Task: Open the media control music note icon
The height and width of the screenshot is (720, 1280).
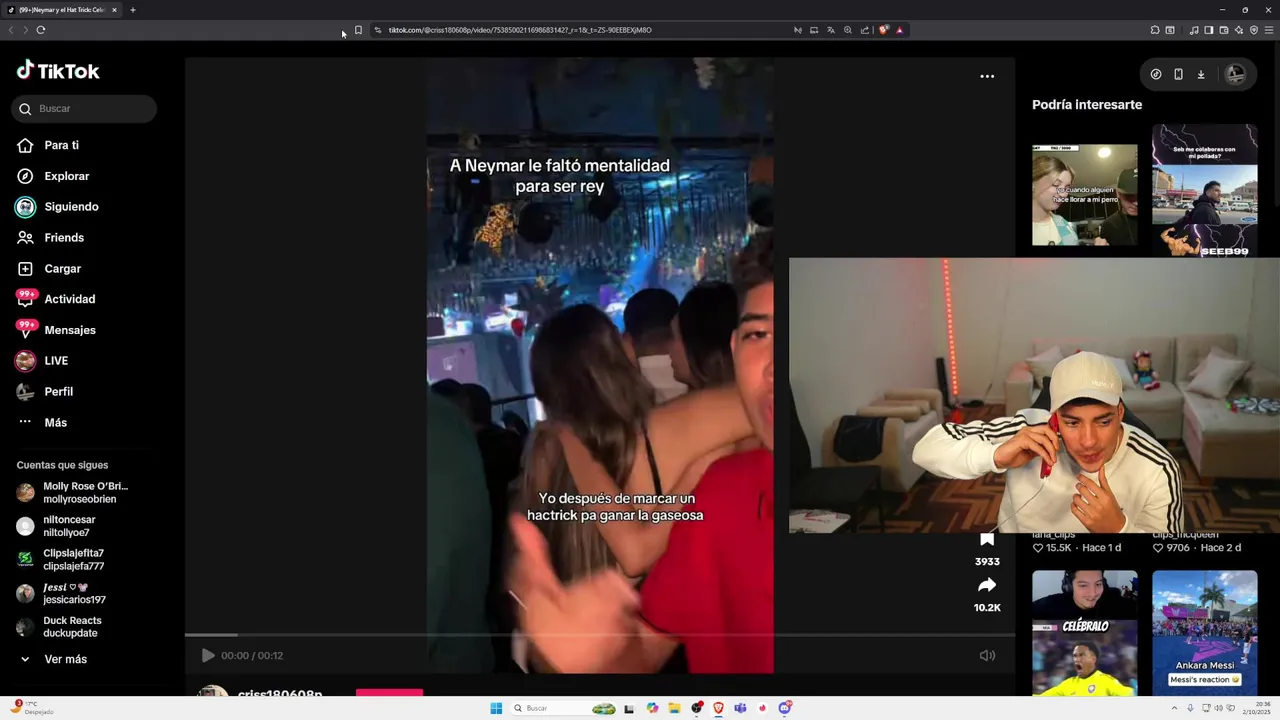Action: click(1194, 30)
